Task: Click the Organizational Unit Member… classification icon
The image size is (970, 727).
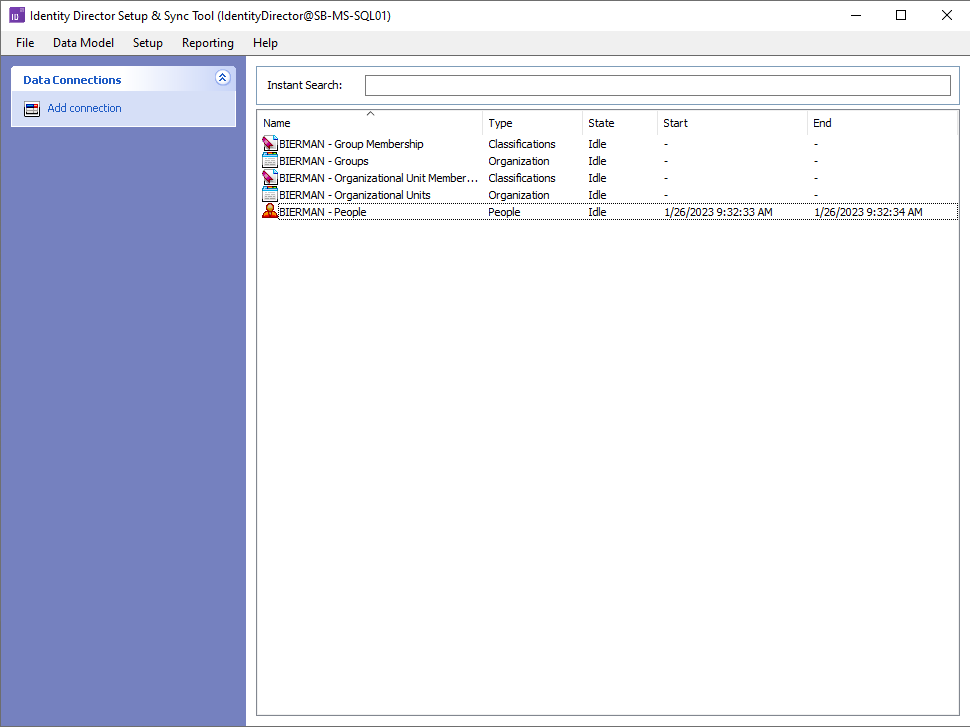Action: tap(270, 178)
